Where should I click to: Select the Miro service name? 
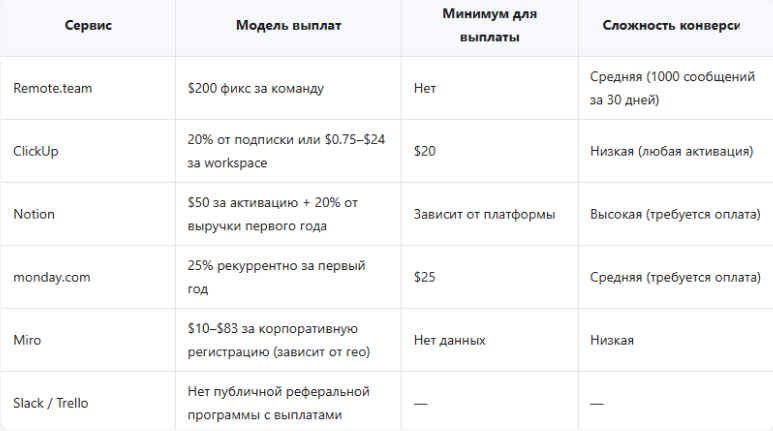28,340
